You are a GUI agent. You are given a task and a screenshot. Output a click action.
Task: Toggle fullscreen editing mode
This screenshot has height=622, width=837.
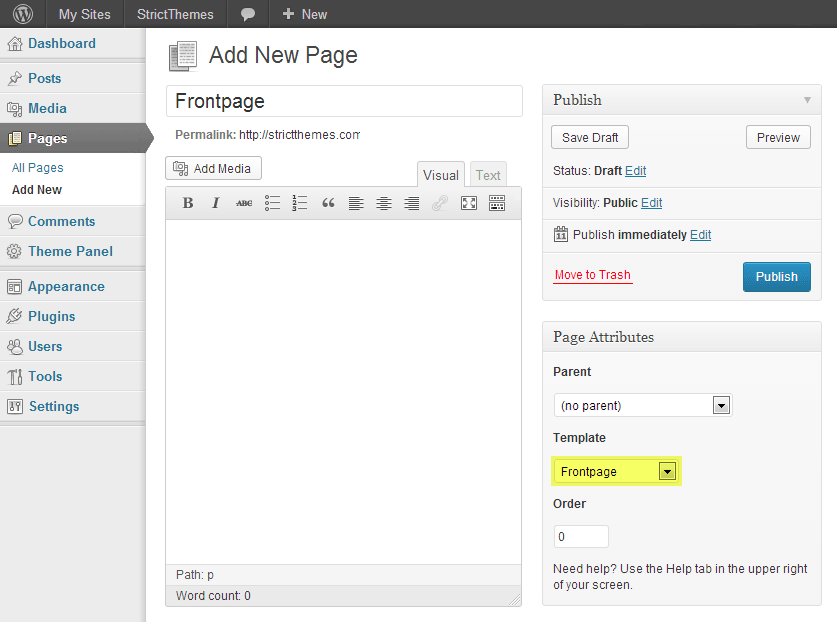tap(469, 203)
